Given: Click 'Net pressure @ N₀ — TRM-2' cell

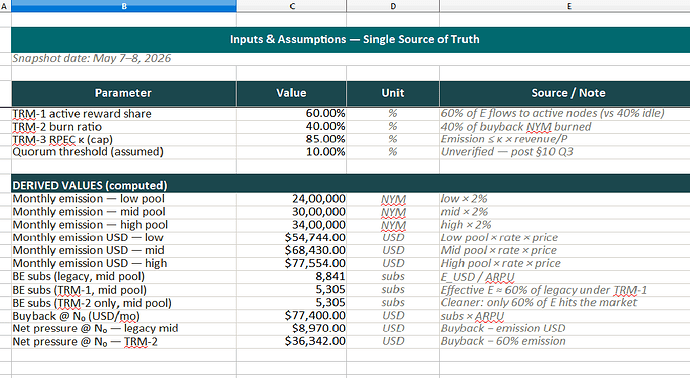Looking at the screenshot, I should 124,341.
